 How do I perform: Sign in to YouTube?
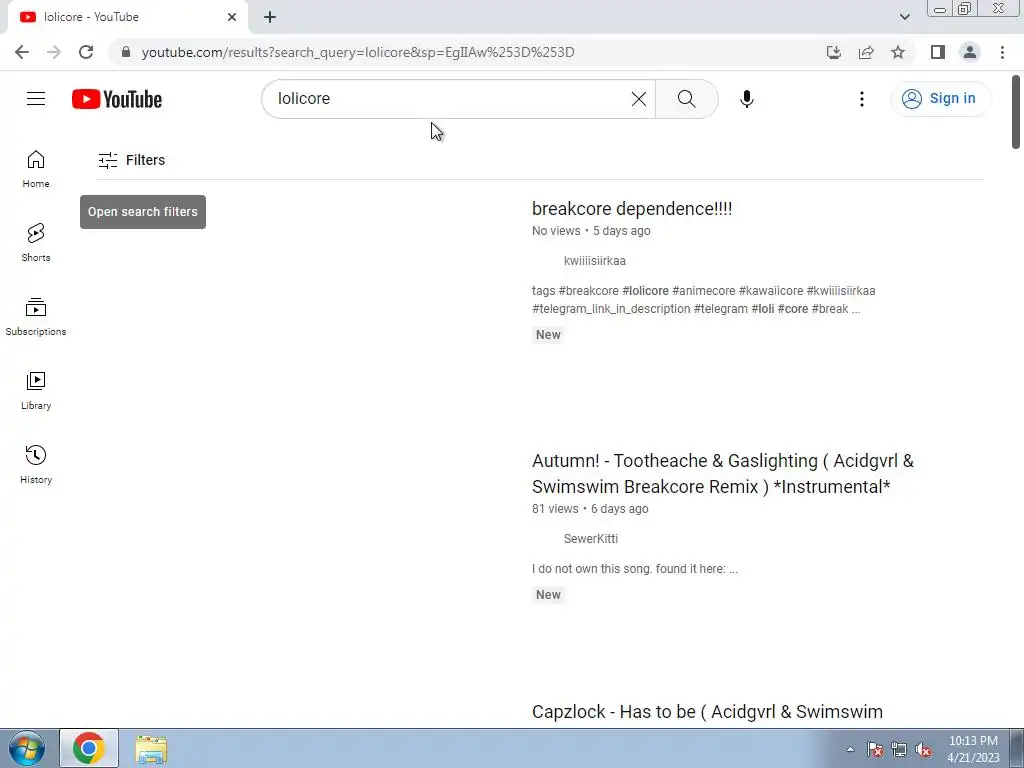pyautogui.click(x=940, y=99)
